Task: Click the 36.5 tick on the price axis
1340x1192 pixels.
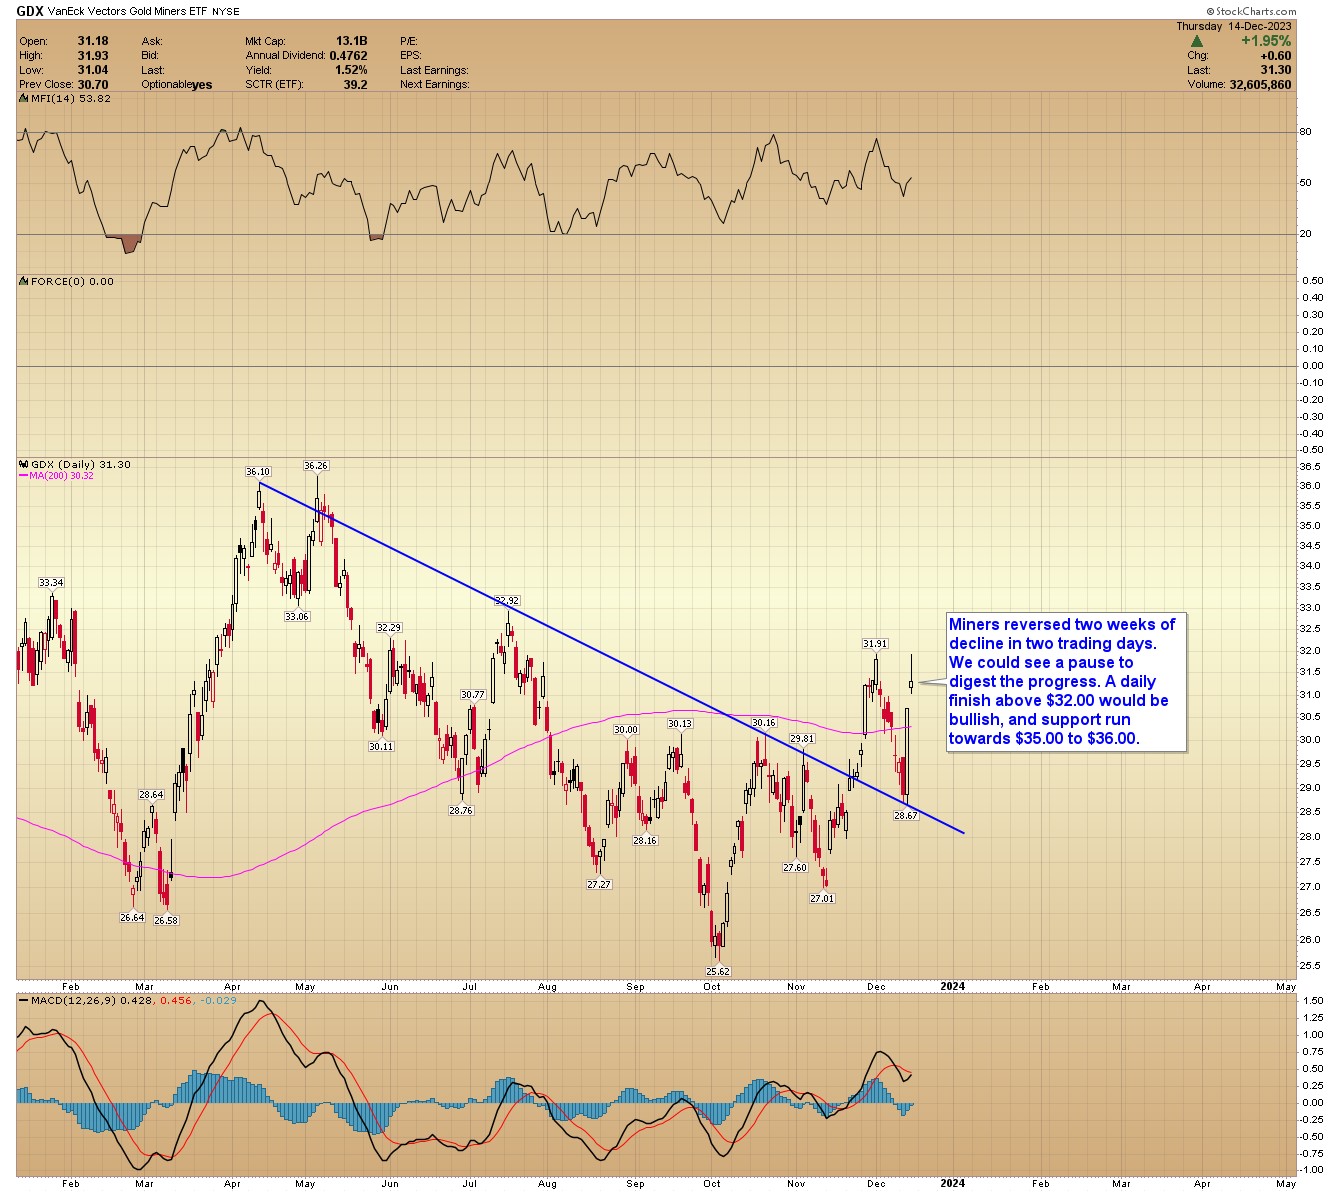Action: 1309,467
